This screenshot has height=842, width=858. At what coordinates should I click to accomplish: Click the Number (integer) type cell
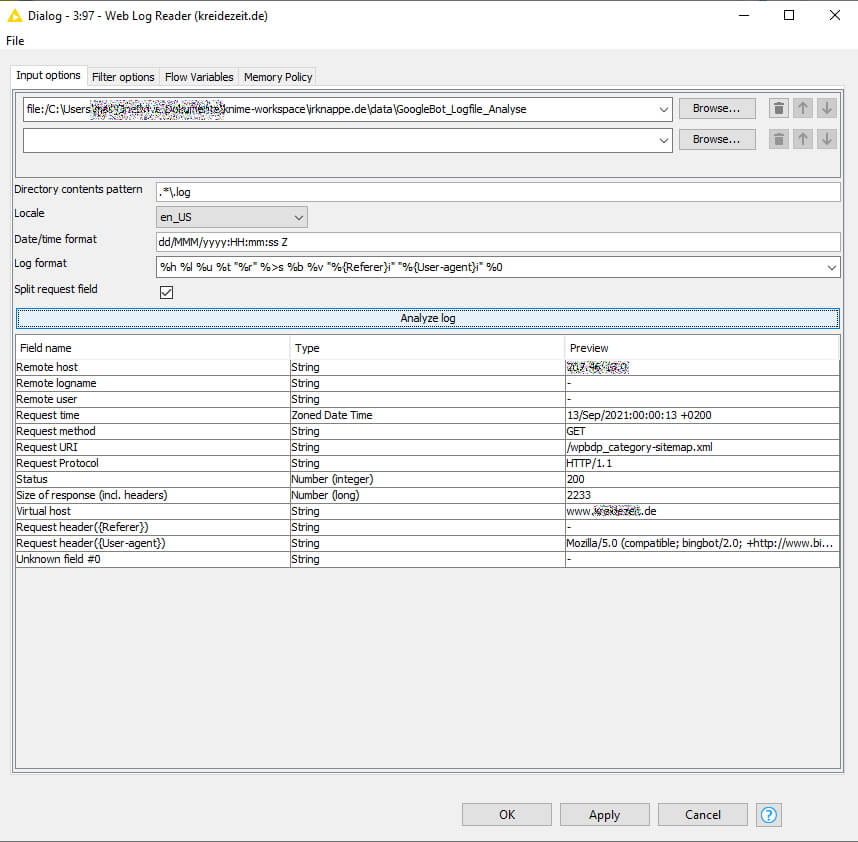click(427, 479)
